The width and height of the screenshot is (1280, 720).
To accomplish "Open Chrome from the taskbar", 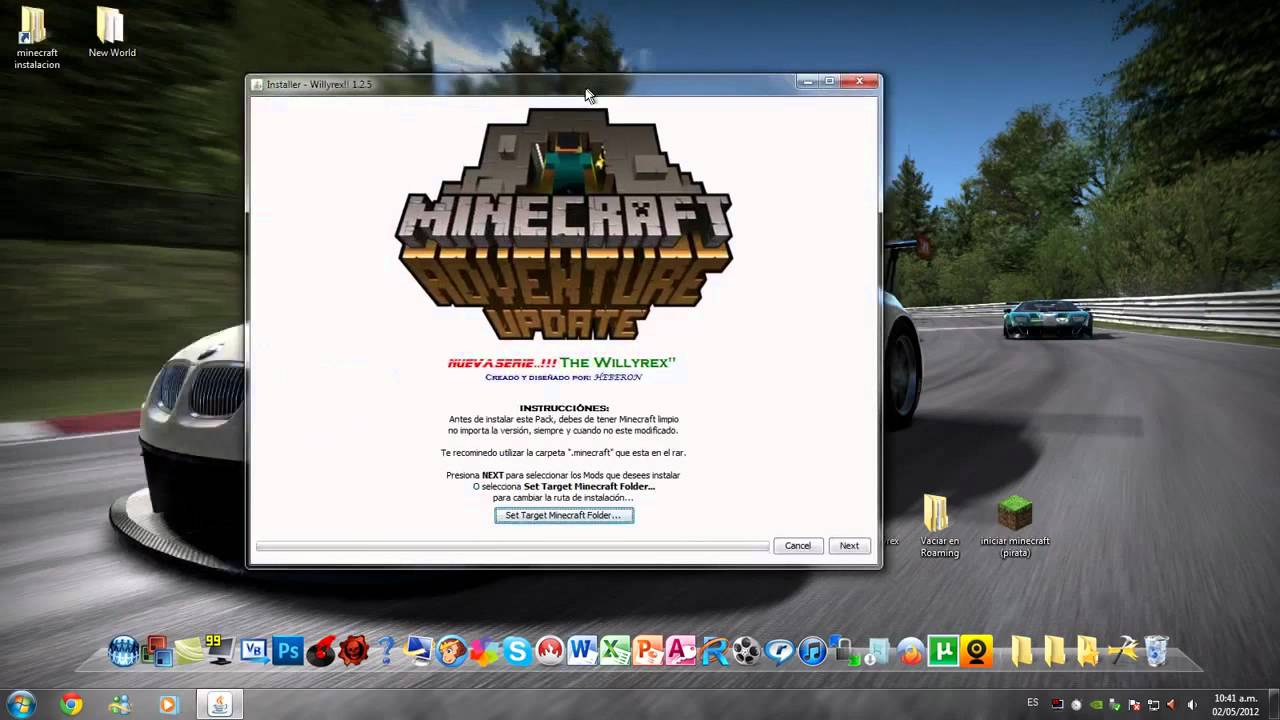I will [x=71, y=705].
